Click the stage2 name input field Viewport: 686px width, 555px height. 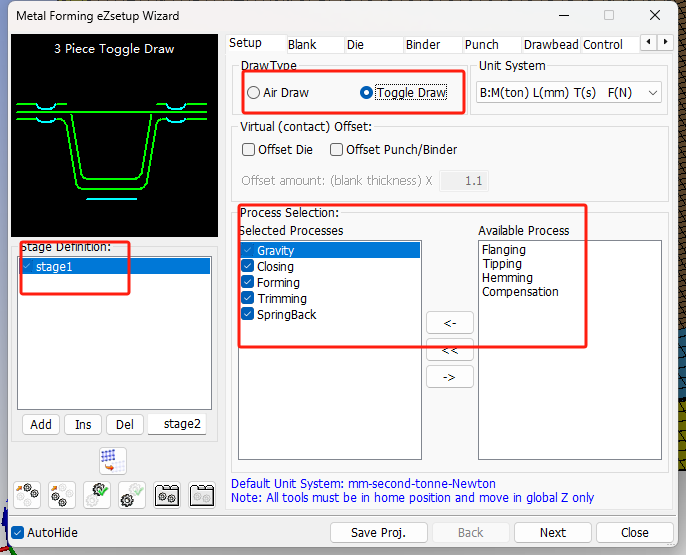[x=177, y=424]
